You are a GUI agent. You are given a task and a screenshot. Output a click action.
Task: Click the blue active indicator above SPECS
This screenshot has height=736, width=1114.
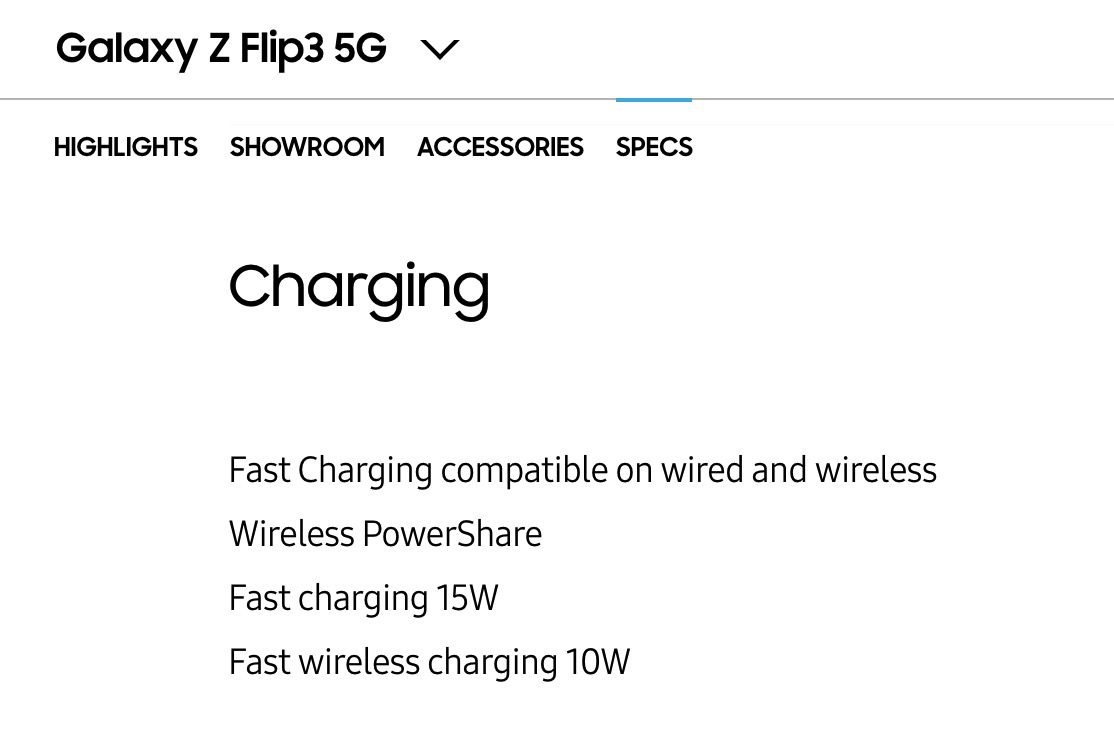pyautogui.click(x=654, y=100)
